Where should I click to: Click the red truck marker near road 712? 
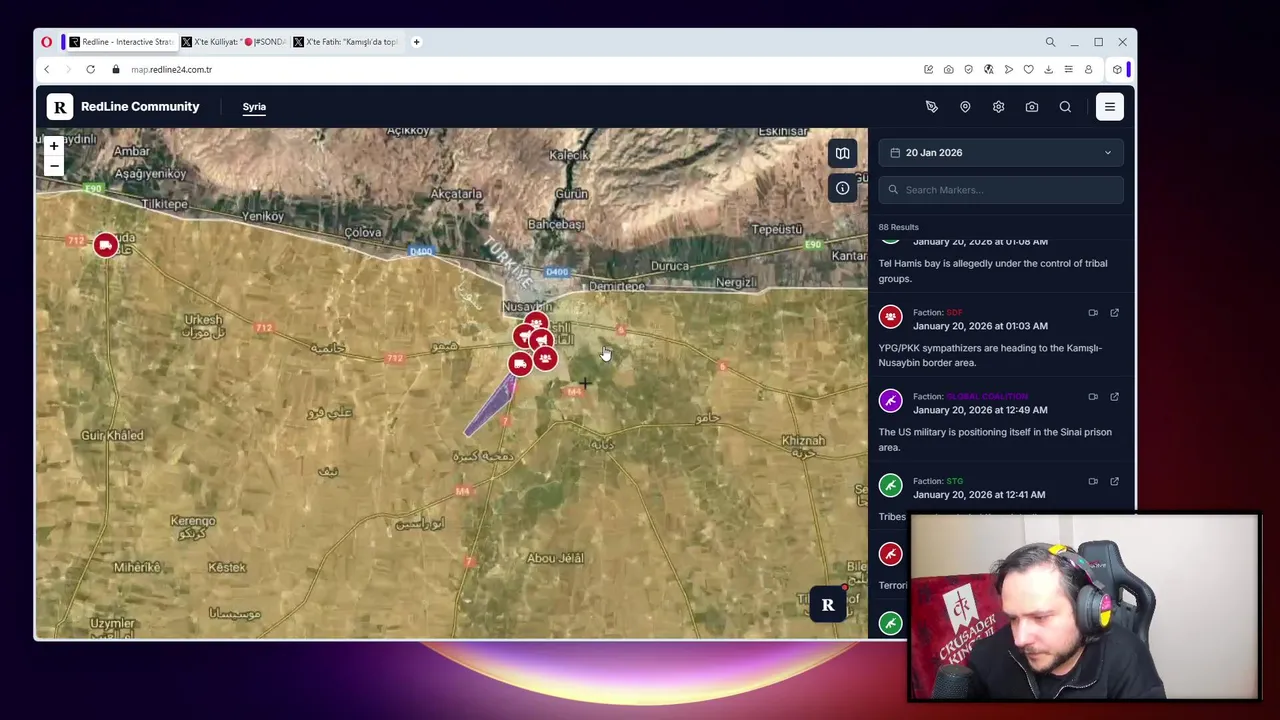click(x=105, y=245)
